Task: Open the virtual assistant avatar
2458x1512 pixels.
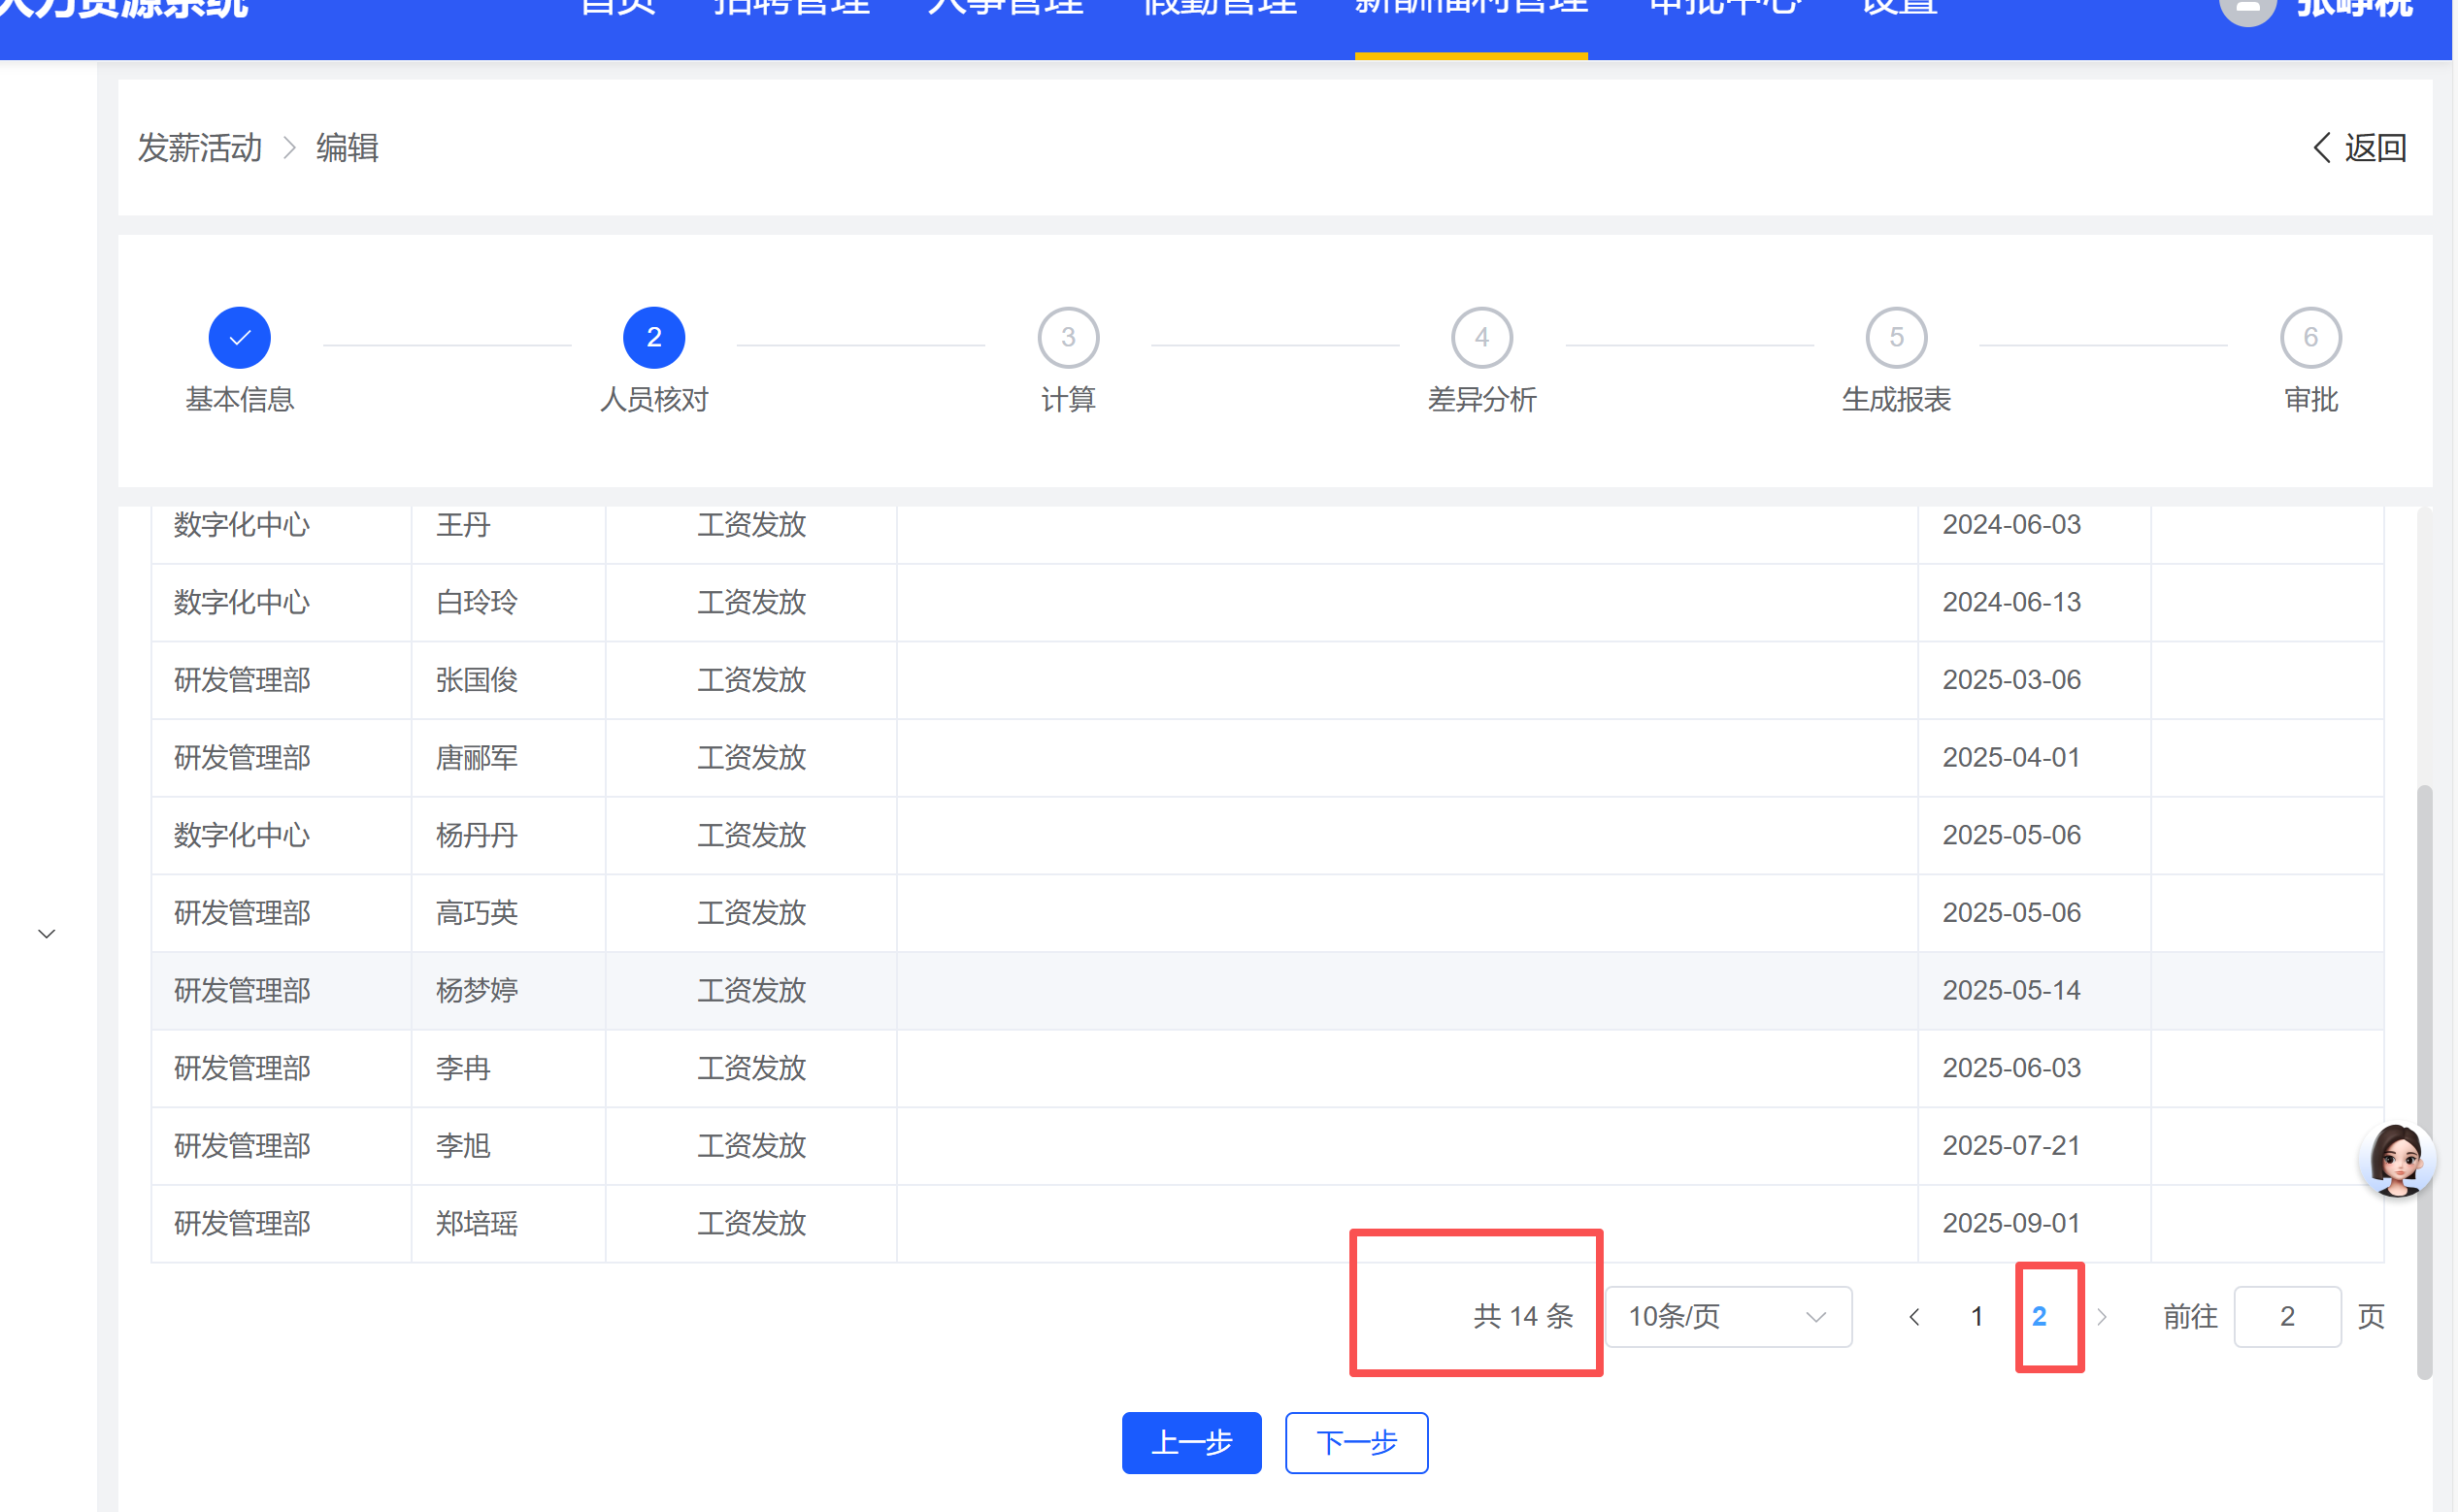Action: click(2396, 1160)
